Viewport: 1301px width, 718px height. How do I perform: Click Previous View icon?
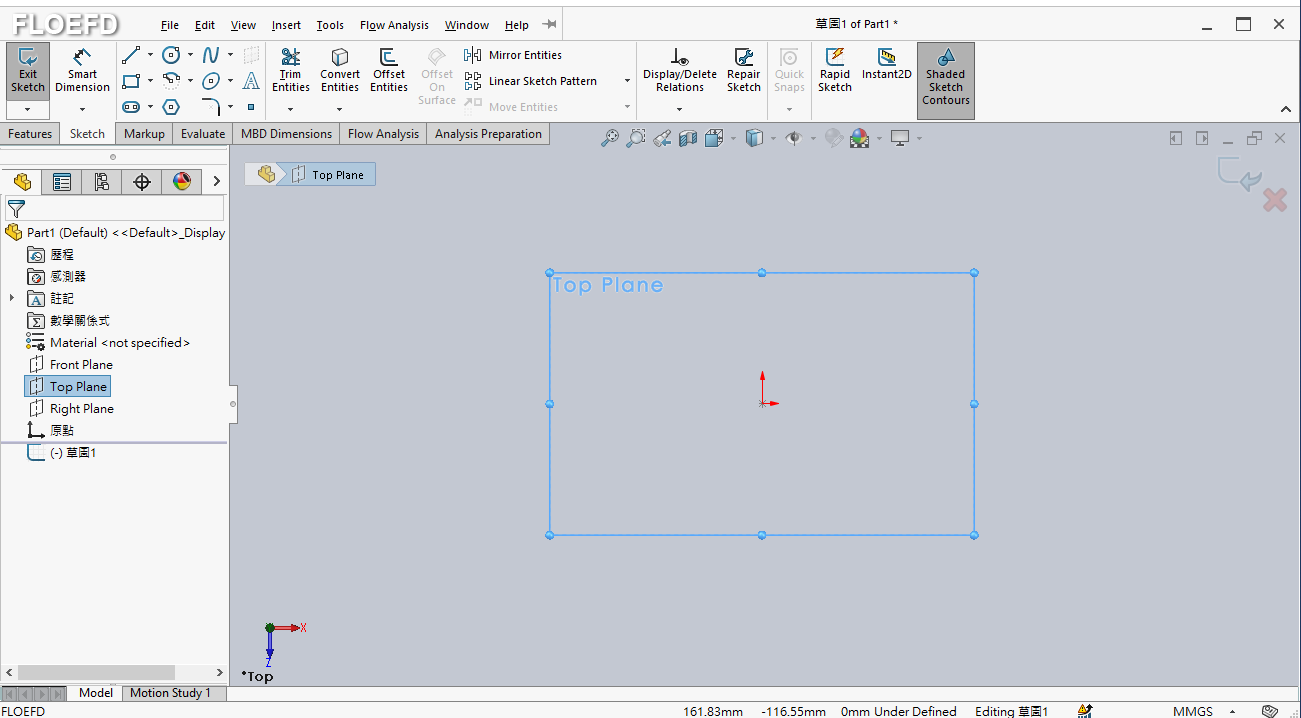(662, 138)
